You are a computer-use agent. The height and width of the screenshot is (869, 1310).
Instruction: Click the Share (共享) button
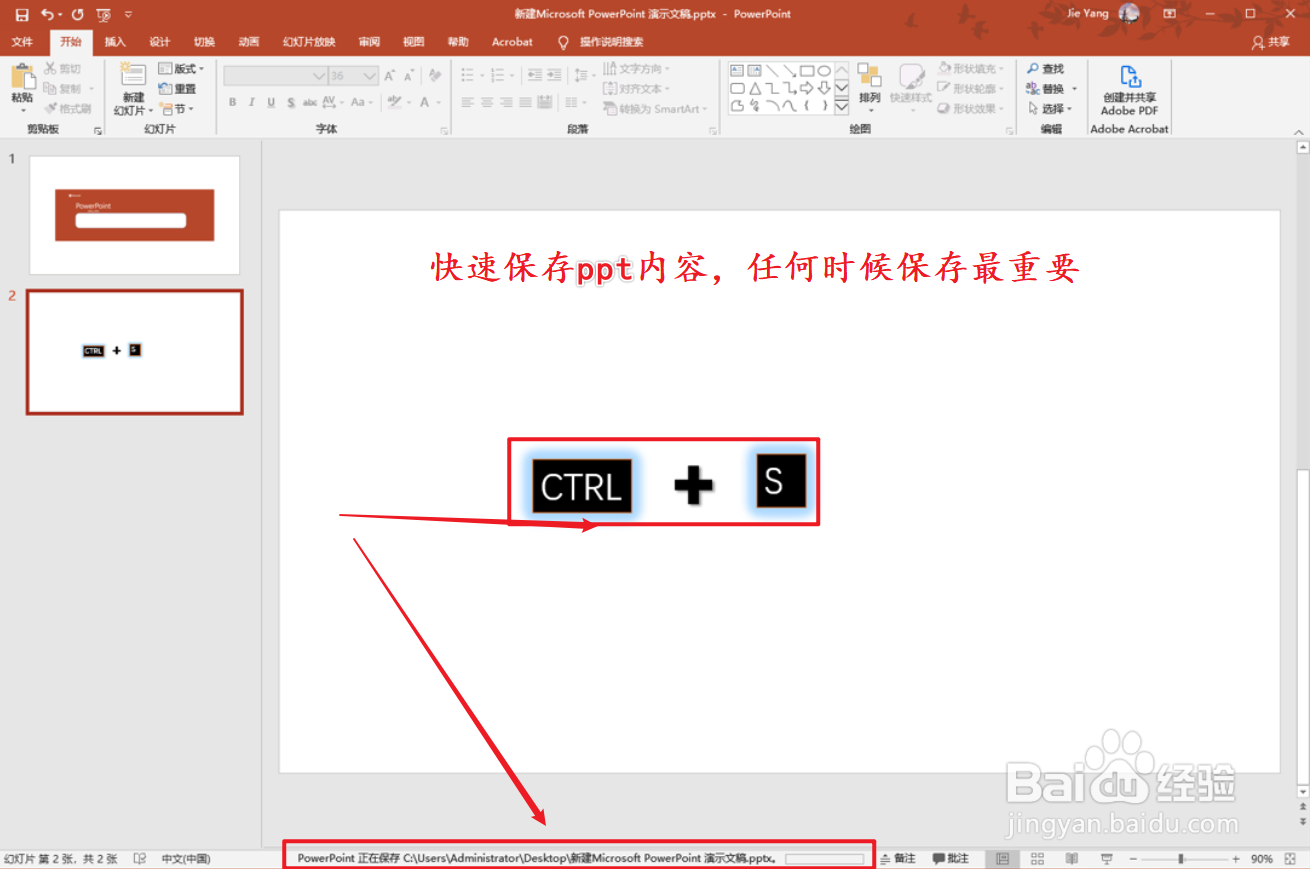point(1271,42)
